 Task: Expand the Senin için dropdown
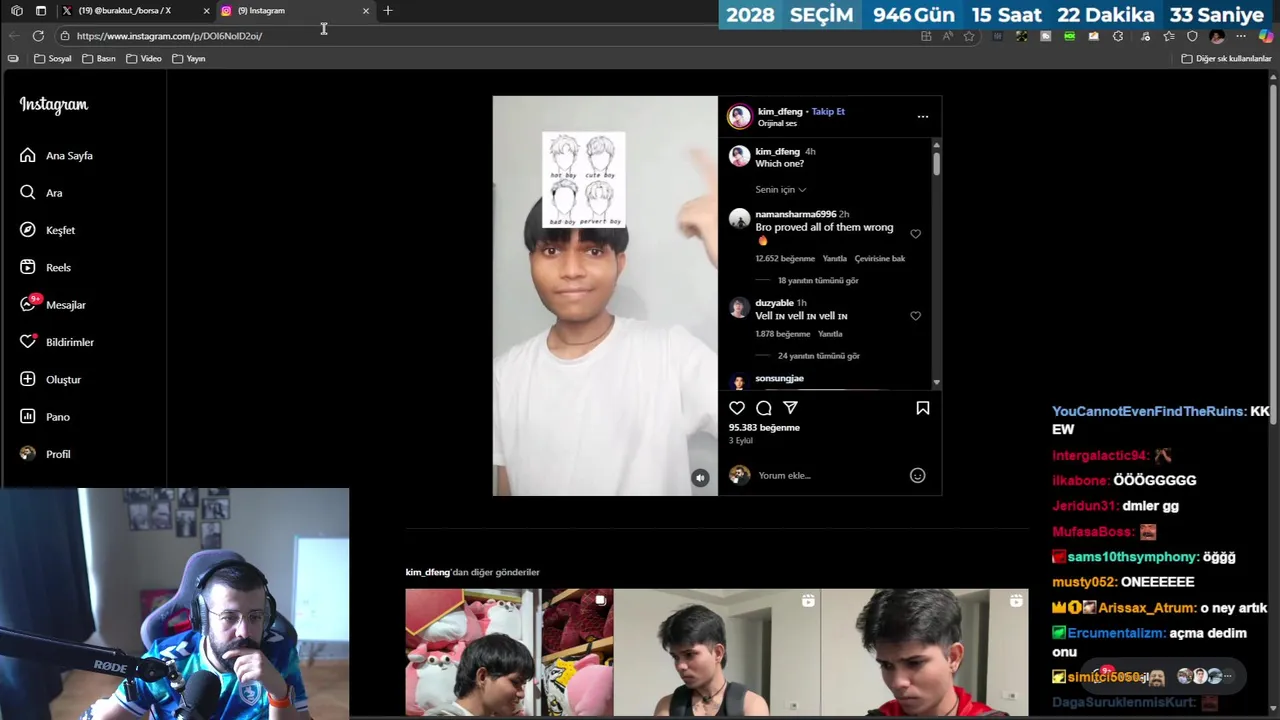781,190
